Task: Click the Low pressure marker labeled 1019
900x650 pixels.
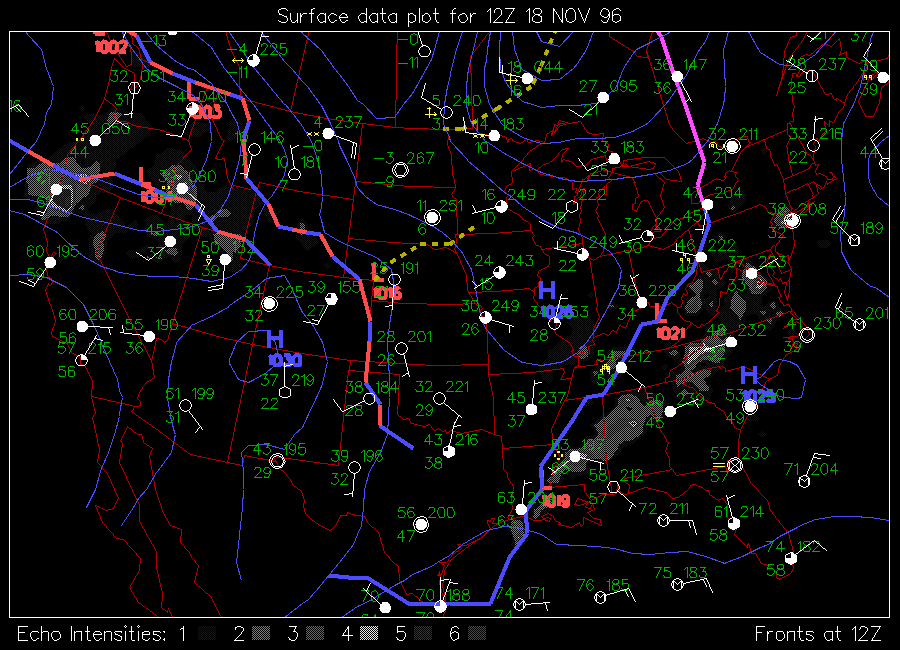Action: (x=551, y=499)
